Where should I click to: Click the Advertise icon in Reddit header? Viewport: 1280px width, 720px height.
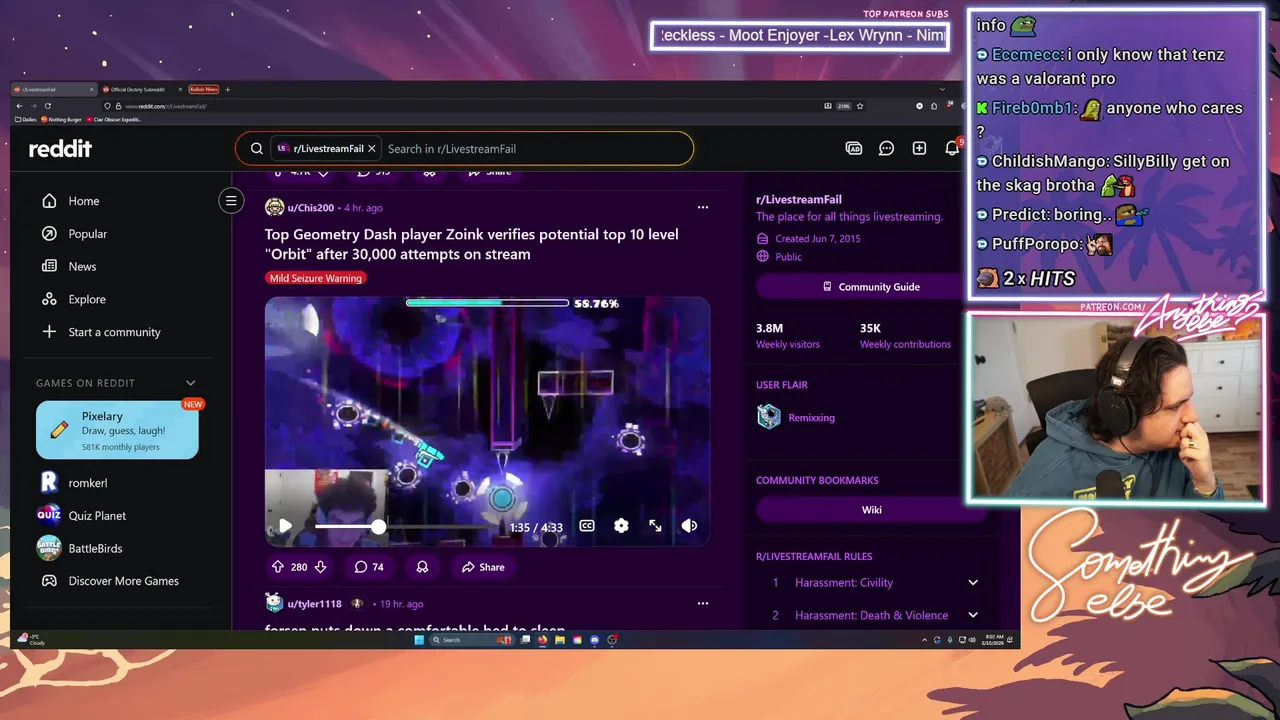coord(854,148)
